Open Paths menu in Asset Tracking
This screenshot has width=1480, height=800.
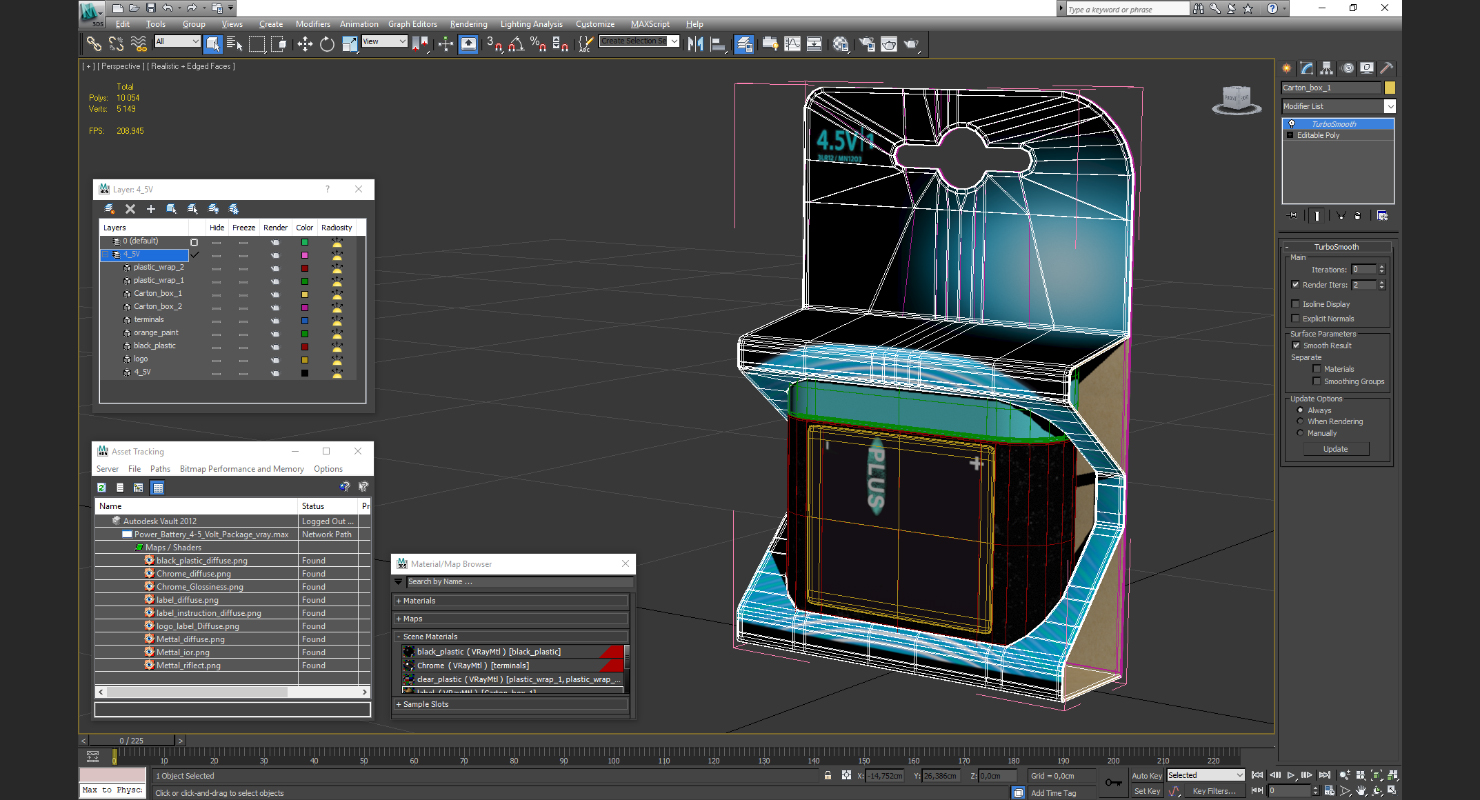(x=160, y=469)
